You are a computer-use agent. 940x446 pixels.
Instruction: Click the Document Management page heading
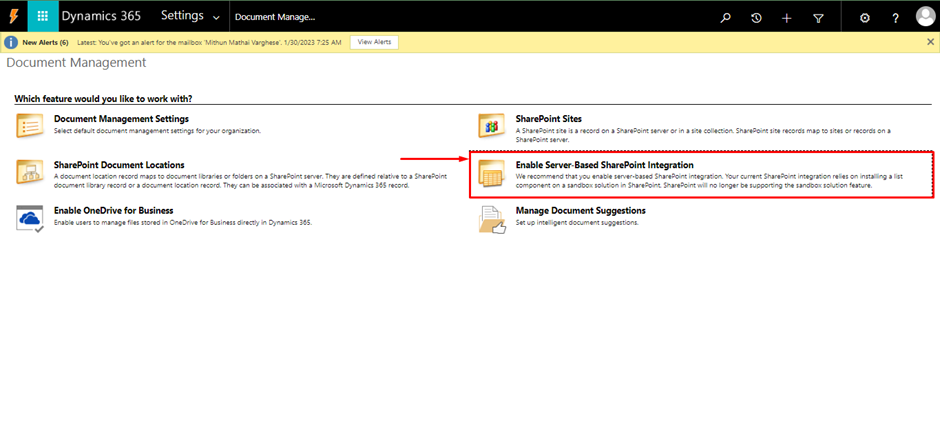tap(76, 62)
